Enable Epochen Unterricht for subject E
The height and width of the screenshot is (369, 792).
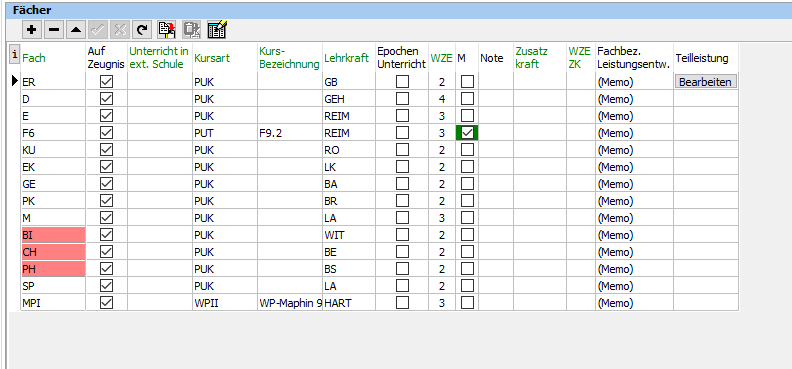402,116
